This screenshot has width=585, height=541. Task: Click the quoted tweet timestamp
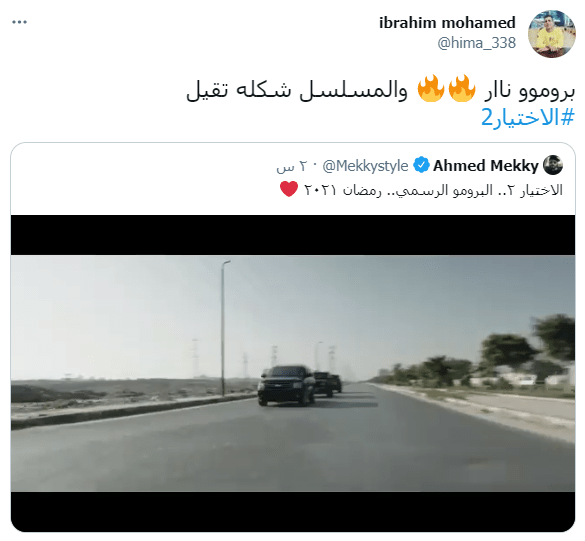(x=293, y=166)
